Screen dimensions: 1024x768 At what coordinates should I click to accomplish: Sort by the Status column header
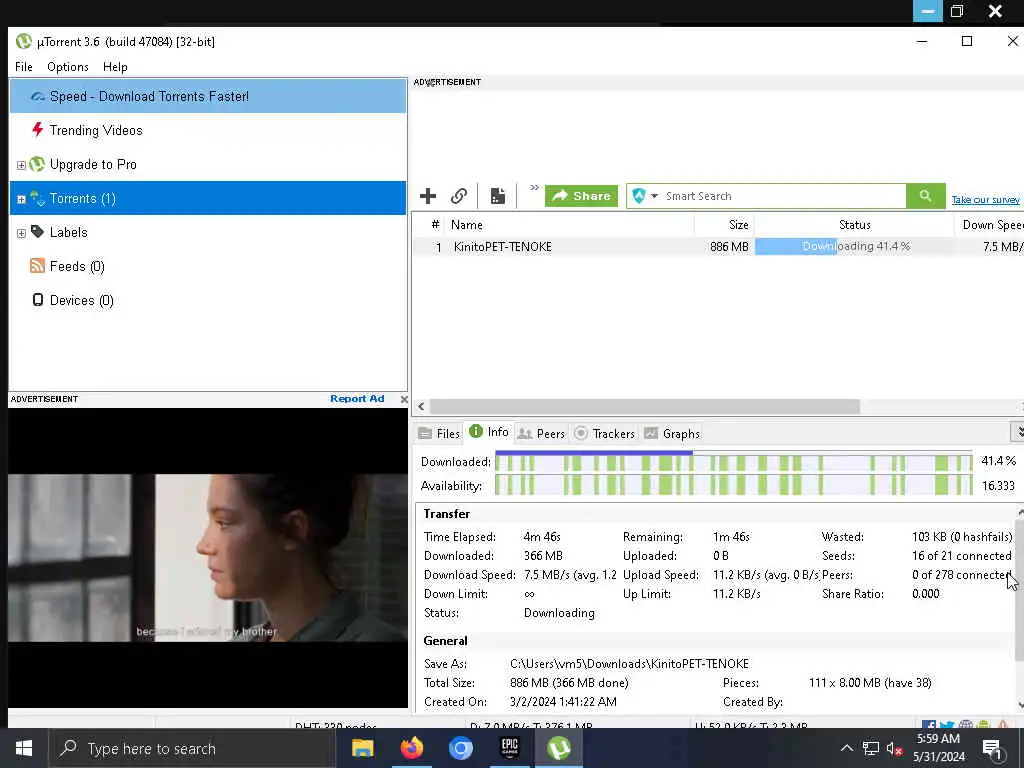click(854, 225)
